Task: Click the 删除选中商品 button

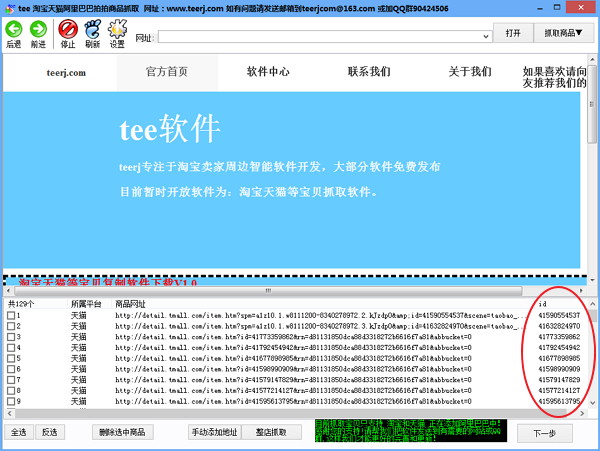Action: (122, 432)
